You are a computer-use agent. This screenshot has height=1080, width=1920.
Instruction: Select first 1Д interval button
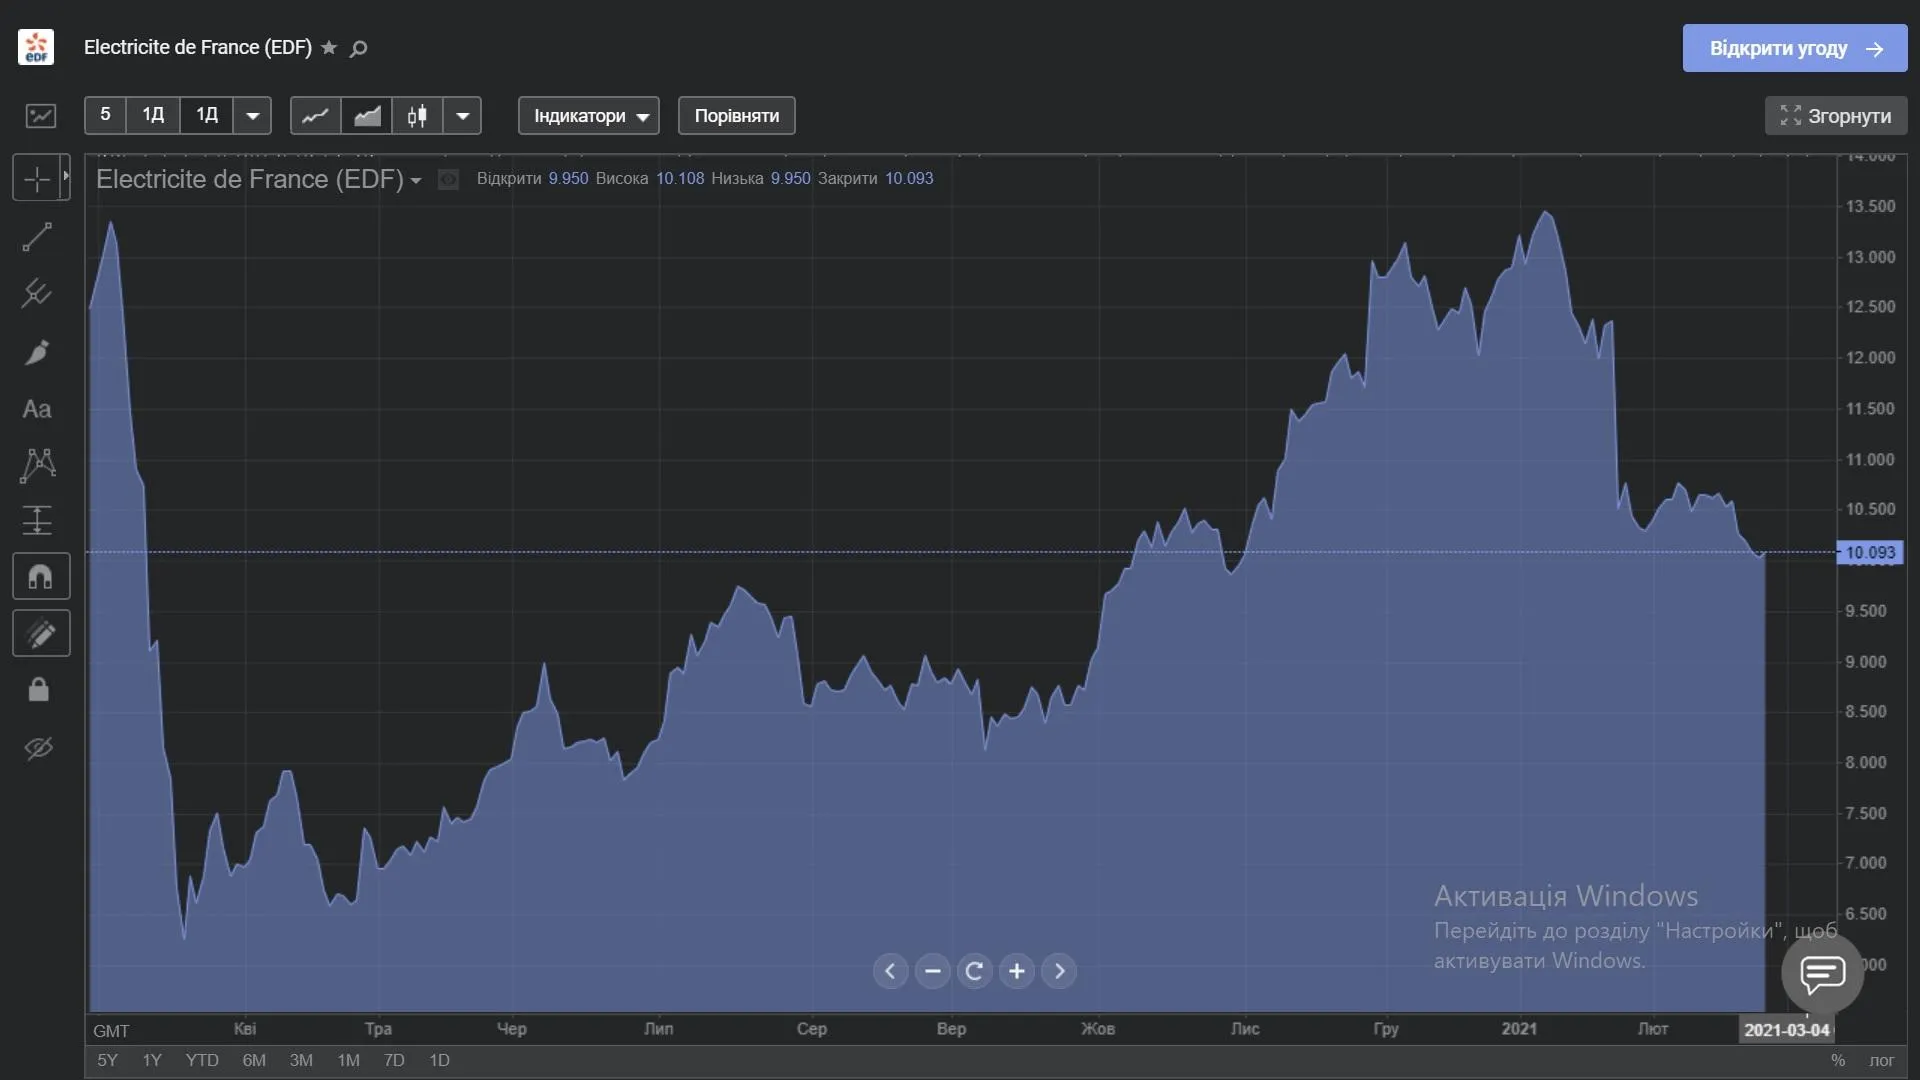tap(153, 115)
